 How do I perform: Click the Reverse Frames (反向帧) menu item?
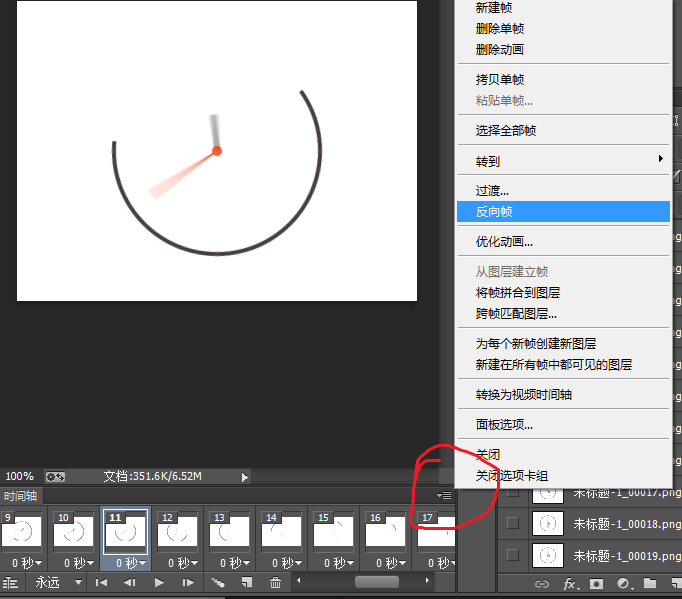[563, 212]
